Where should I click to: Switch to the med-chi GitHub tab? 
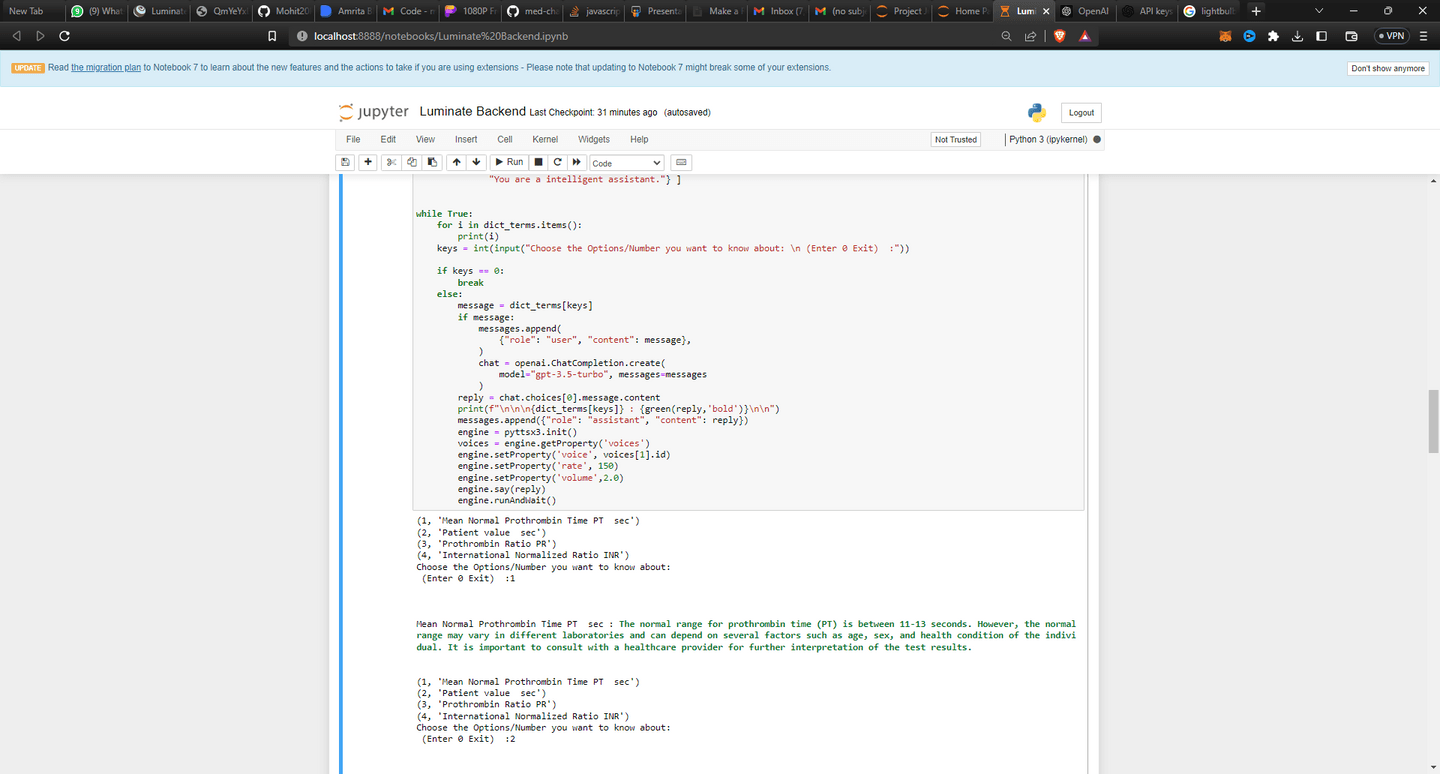click(x=532, y=11)
